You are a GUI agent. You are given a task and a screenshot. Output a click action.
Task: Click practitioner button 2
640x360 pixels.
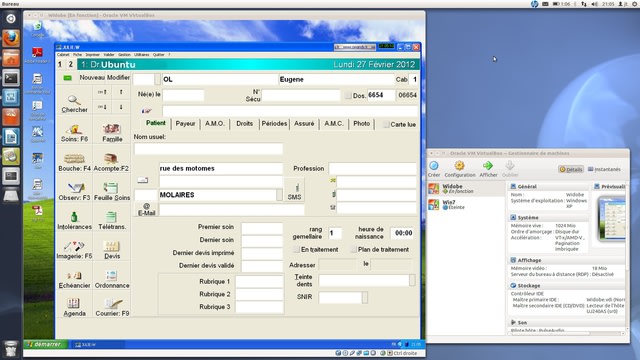click(x=71, y=64)
